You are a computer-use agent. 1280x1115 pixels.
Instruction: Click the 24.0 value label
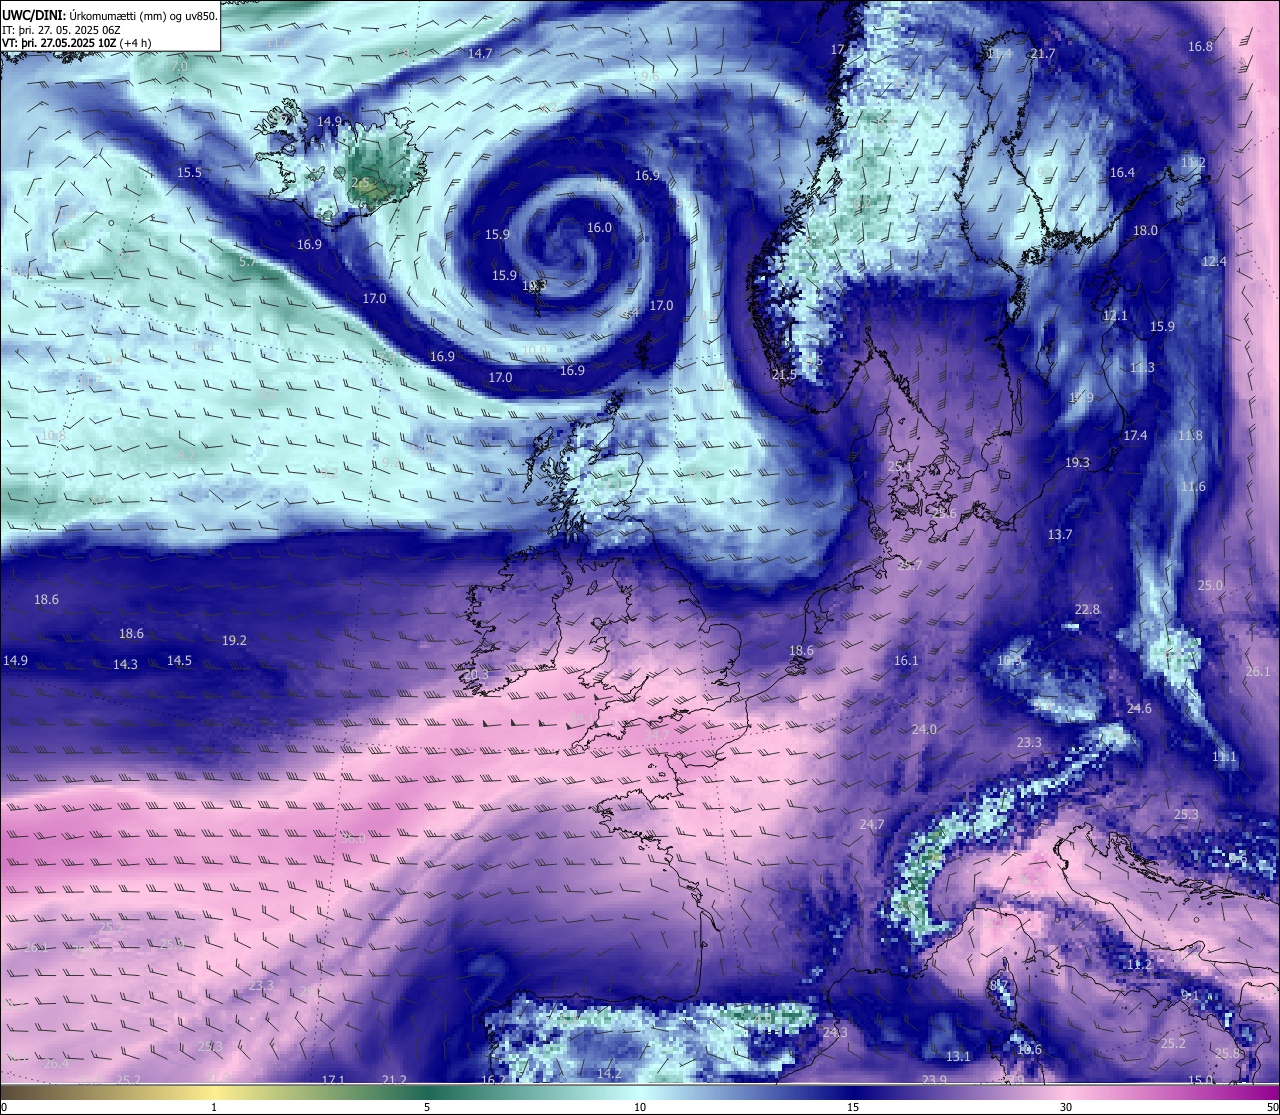[924, 730]
